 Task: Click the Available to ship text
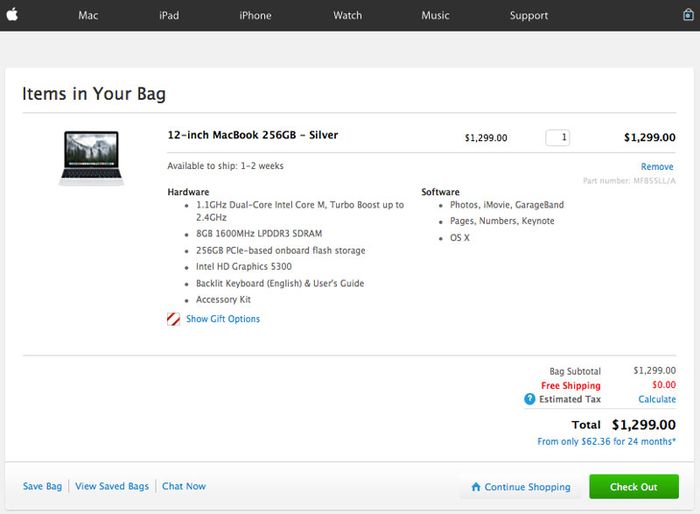[225, 166]
